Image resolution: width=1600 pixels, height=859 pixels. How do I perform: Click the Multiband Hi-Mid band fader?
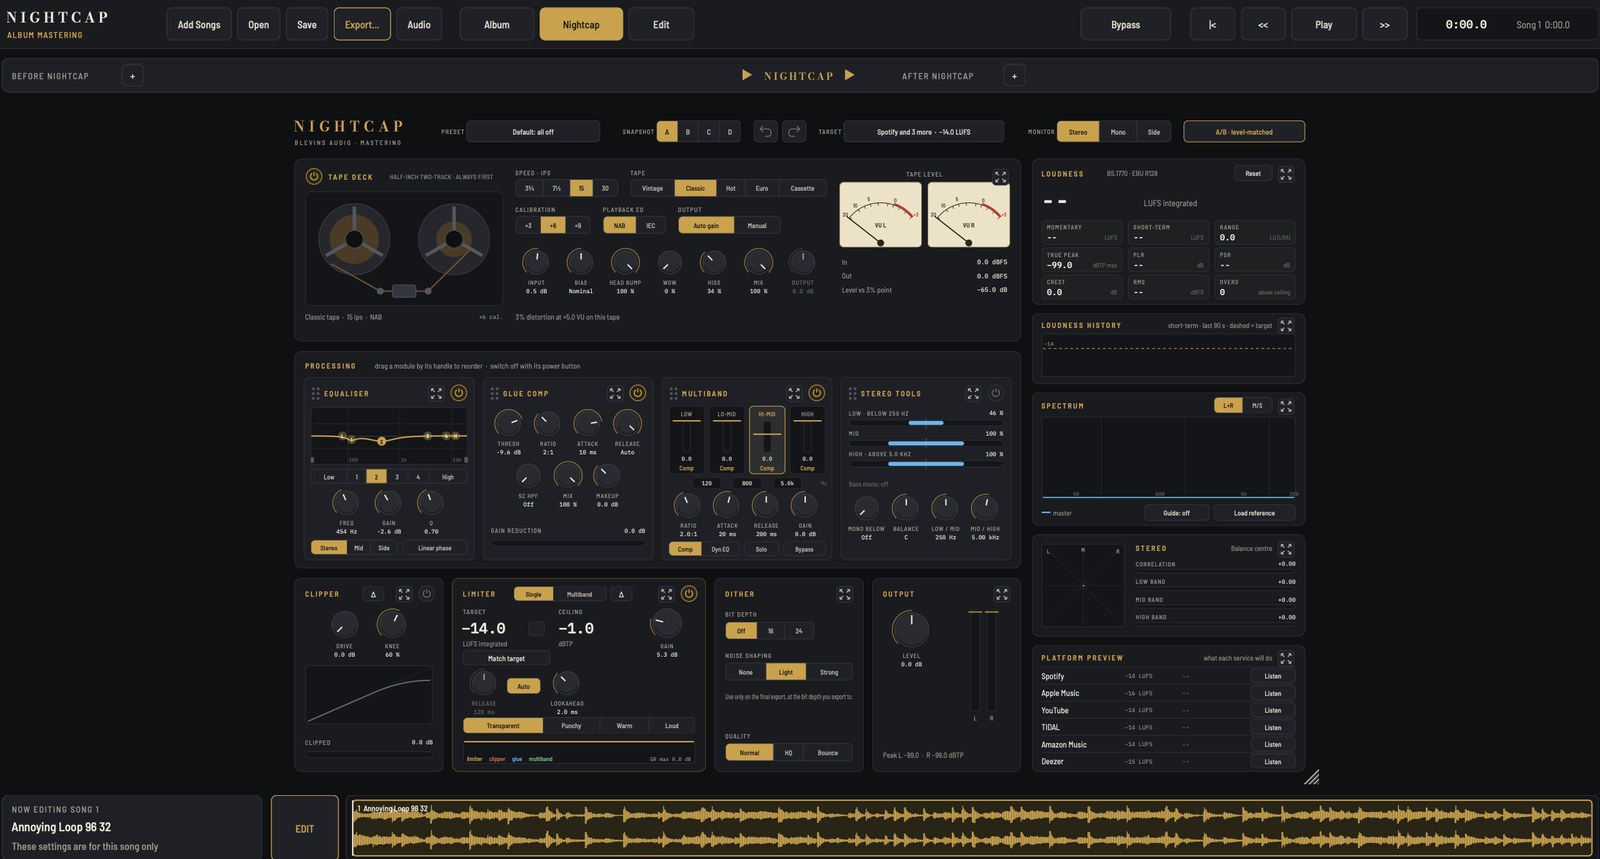(x=767, y=435)
